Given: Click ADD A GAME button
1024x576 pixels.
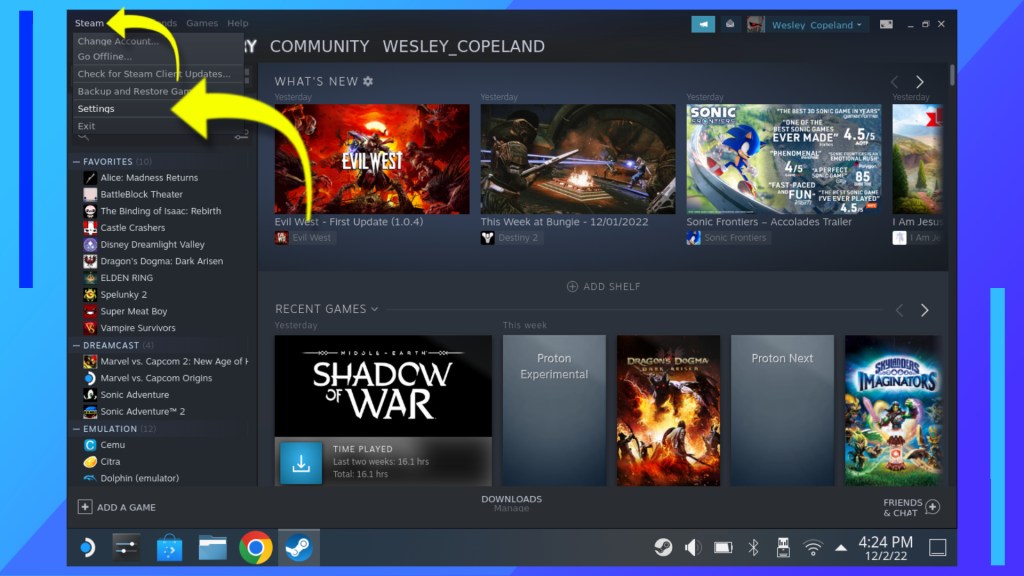Looking at the screenshot, I should tap(117, 507).
